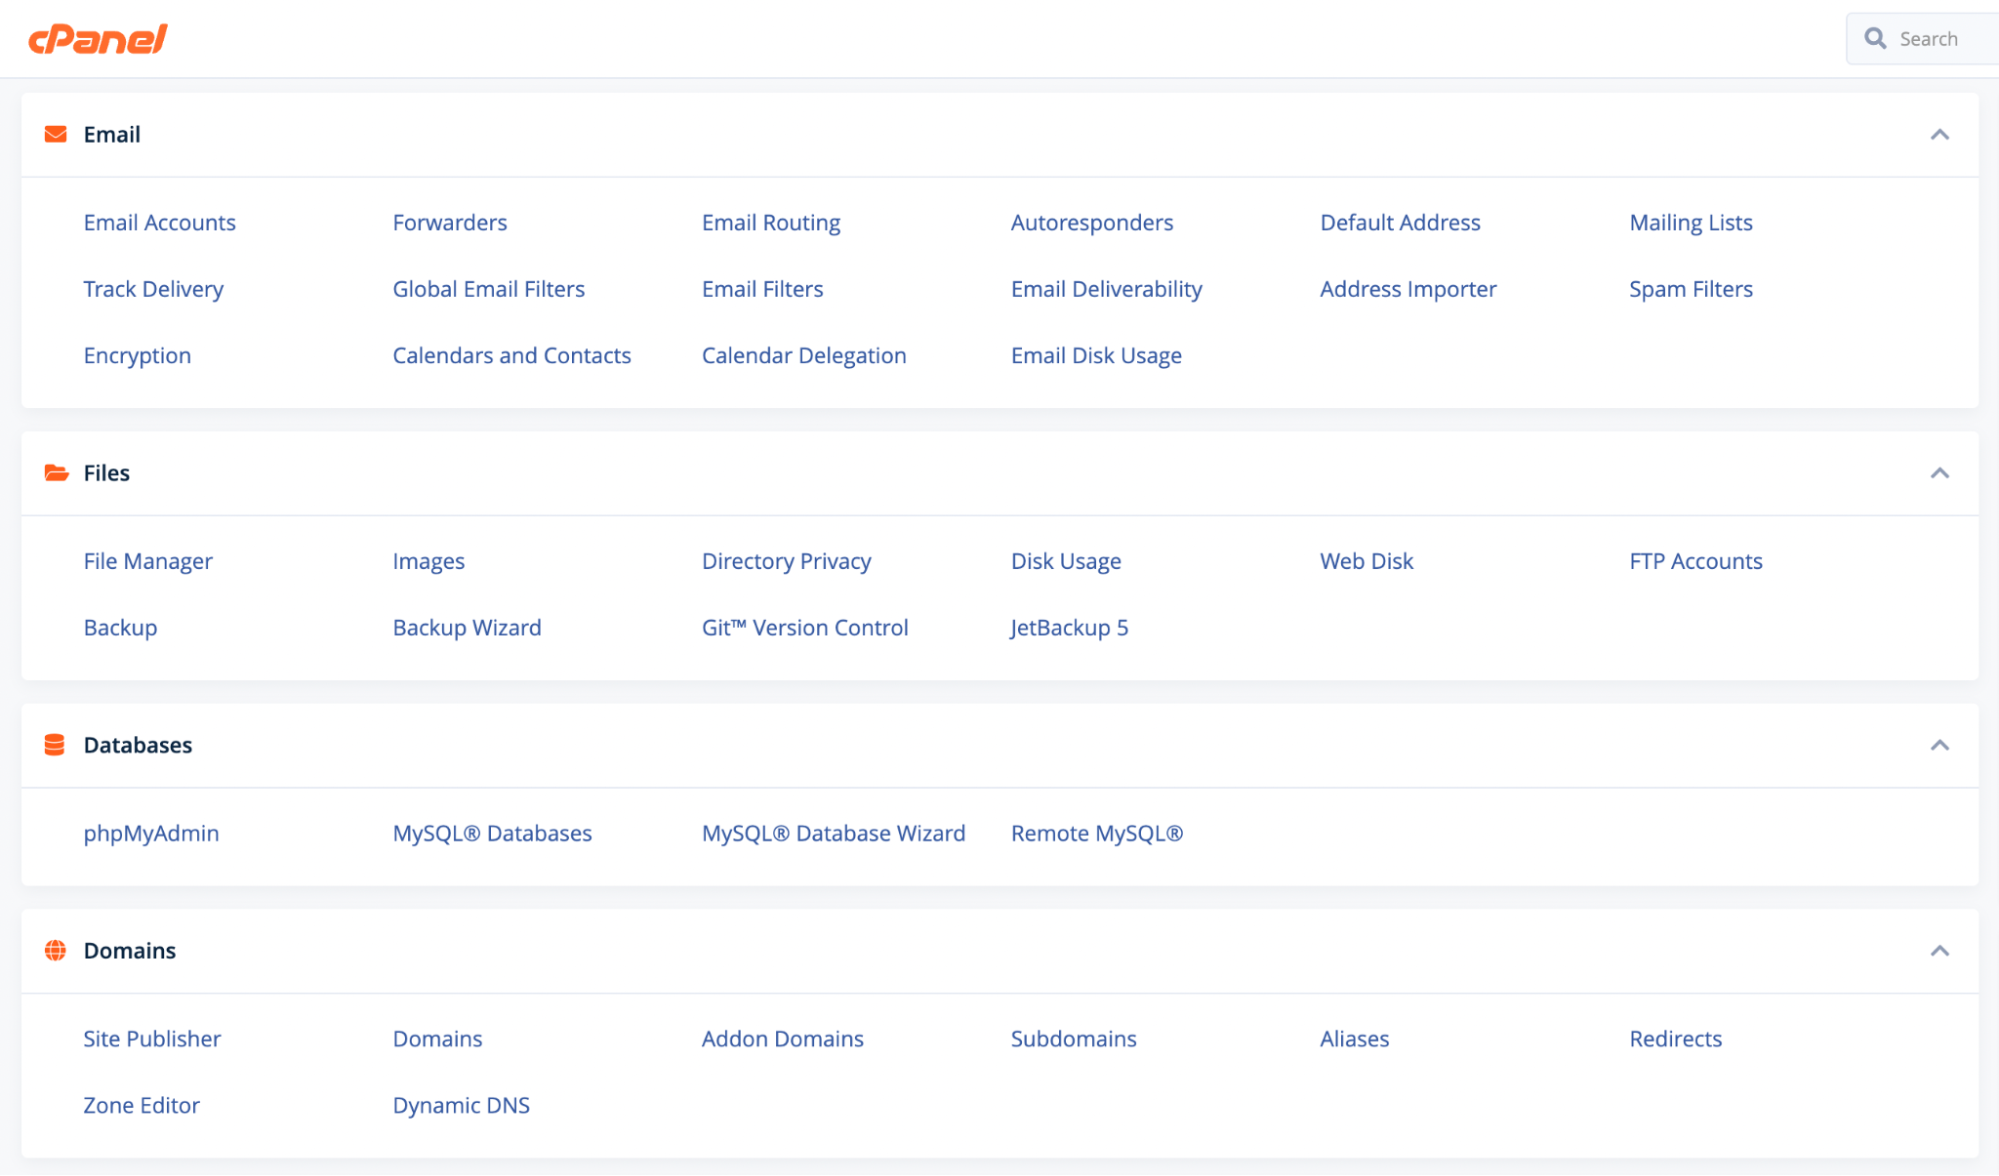Screen dimensions: 1999x1176
Task: Open MySQL Database Wizard
Action: pos(833,833)
